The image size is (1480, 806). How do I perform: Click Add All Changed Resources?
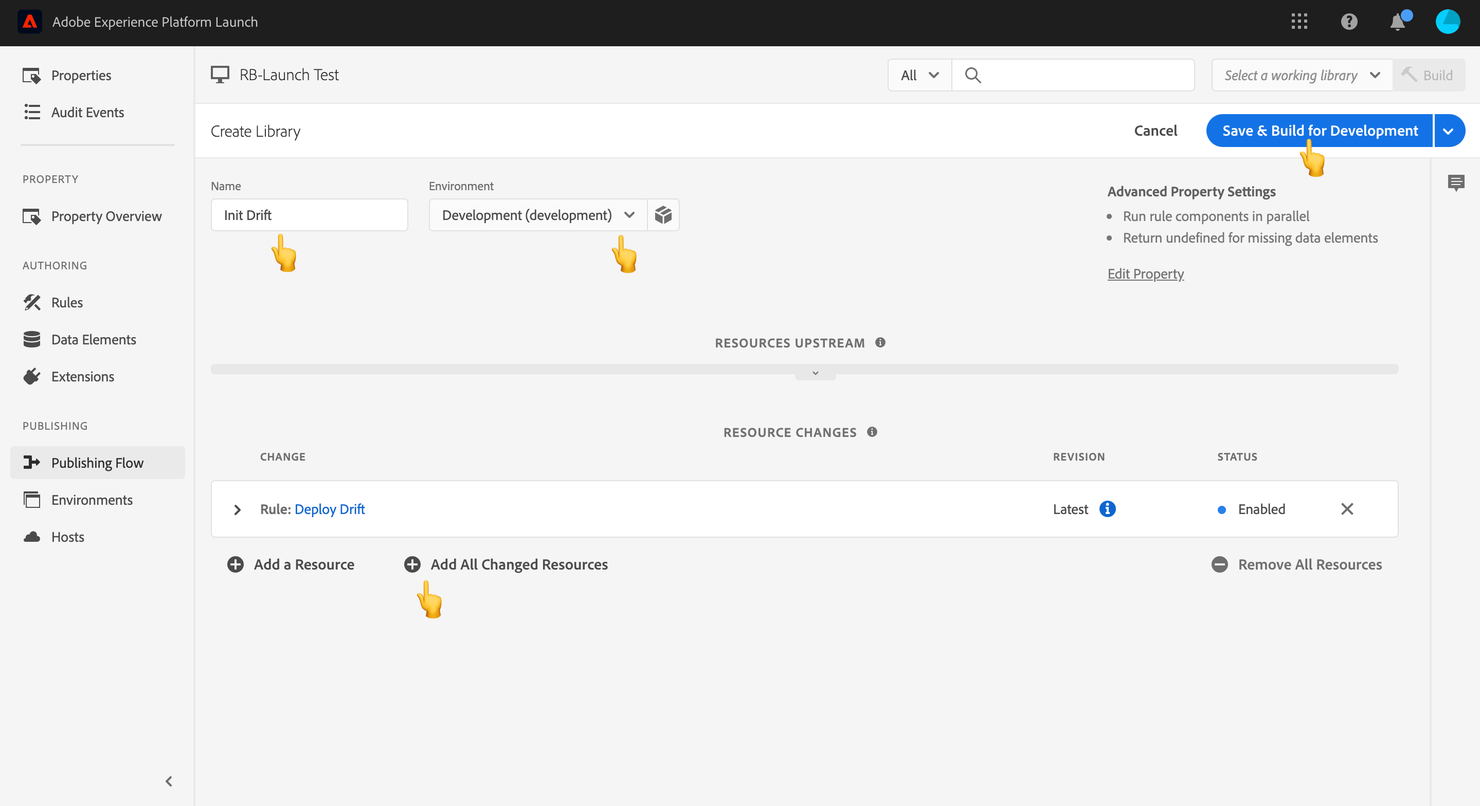[506, 564]
